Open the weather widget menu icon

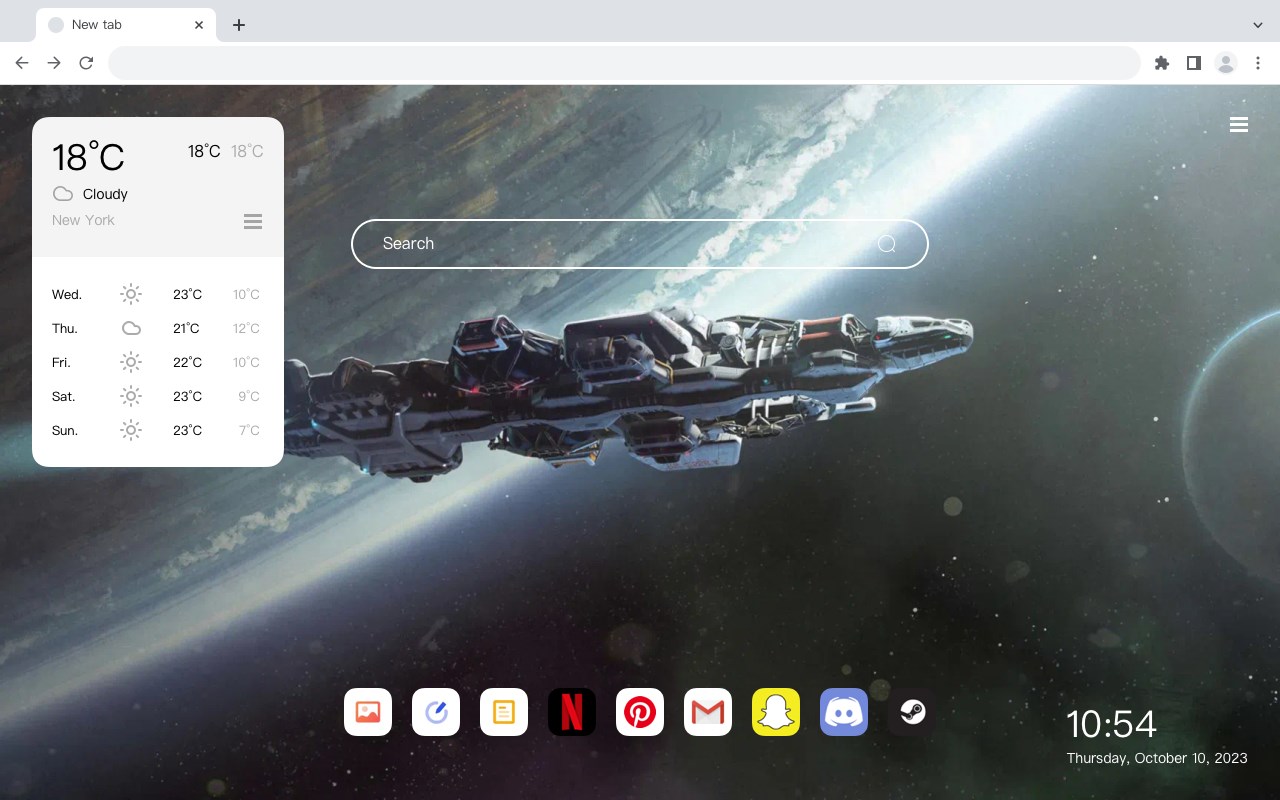coord(253,221)
